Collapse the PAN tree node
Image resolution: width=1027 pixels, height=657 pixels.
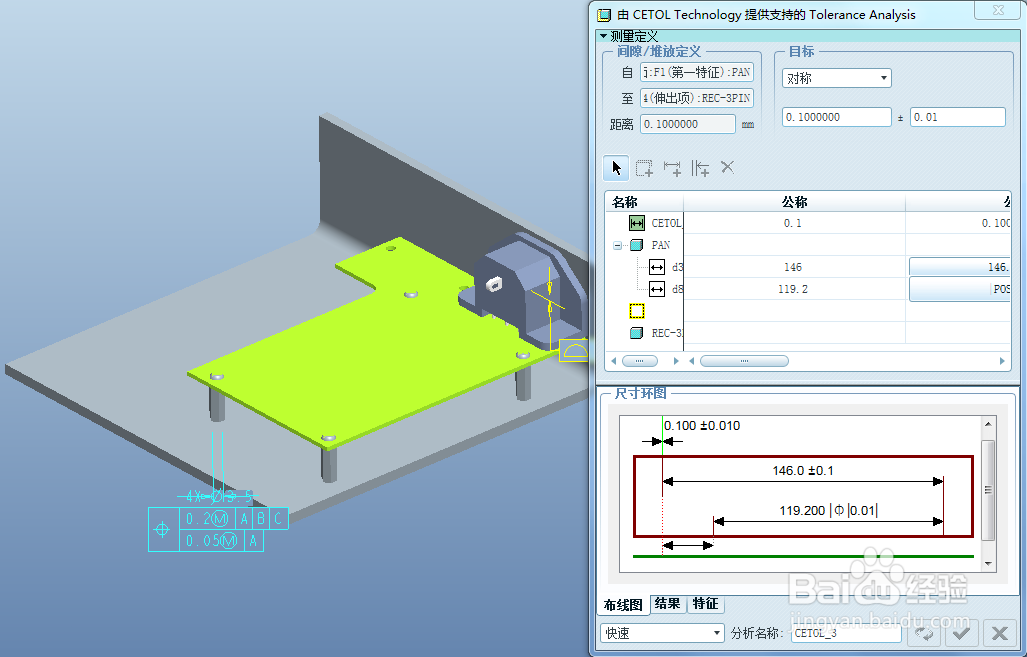tap(617, 246)
